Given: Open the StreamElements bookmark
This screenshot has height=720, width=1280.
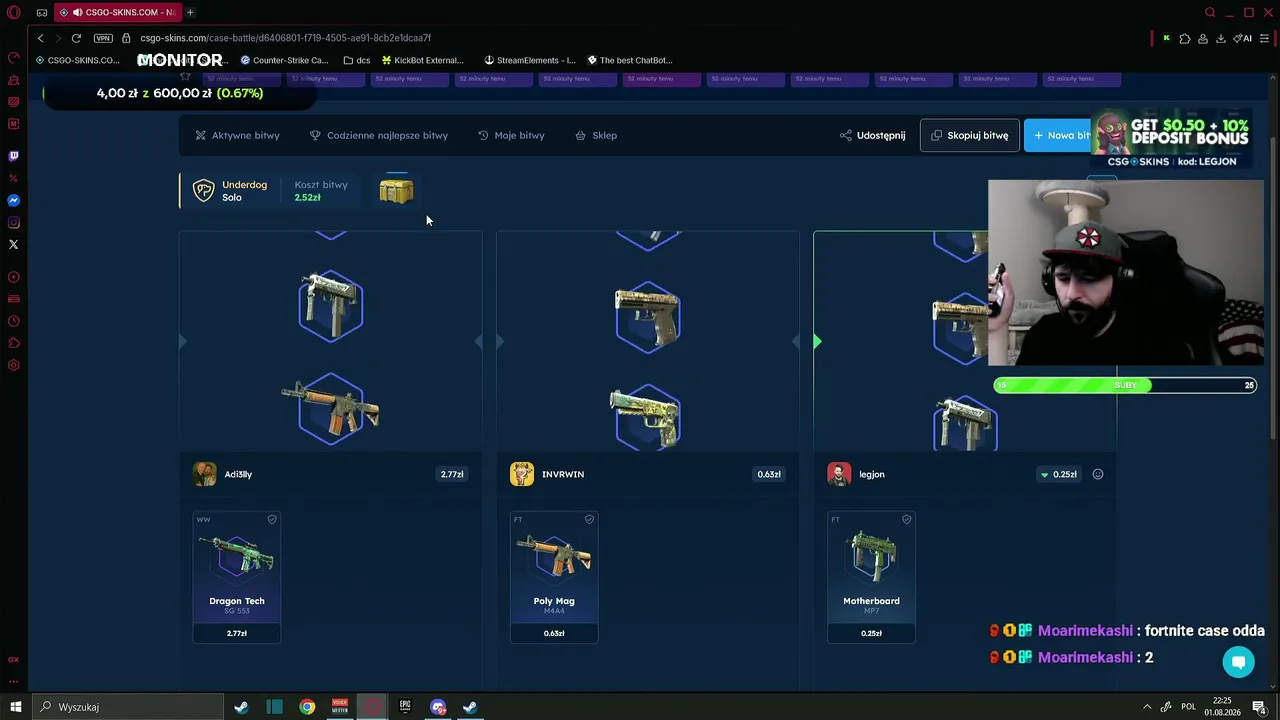Looking at the screenshot, I should [530, 60].
